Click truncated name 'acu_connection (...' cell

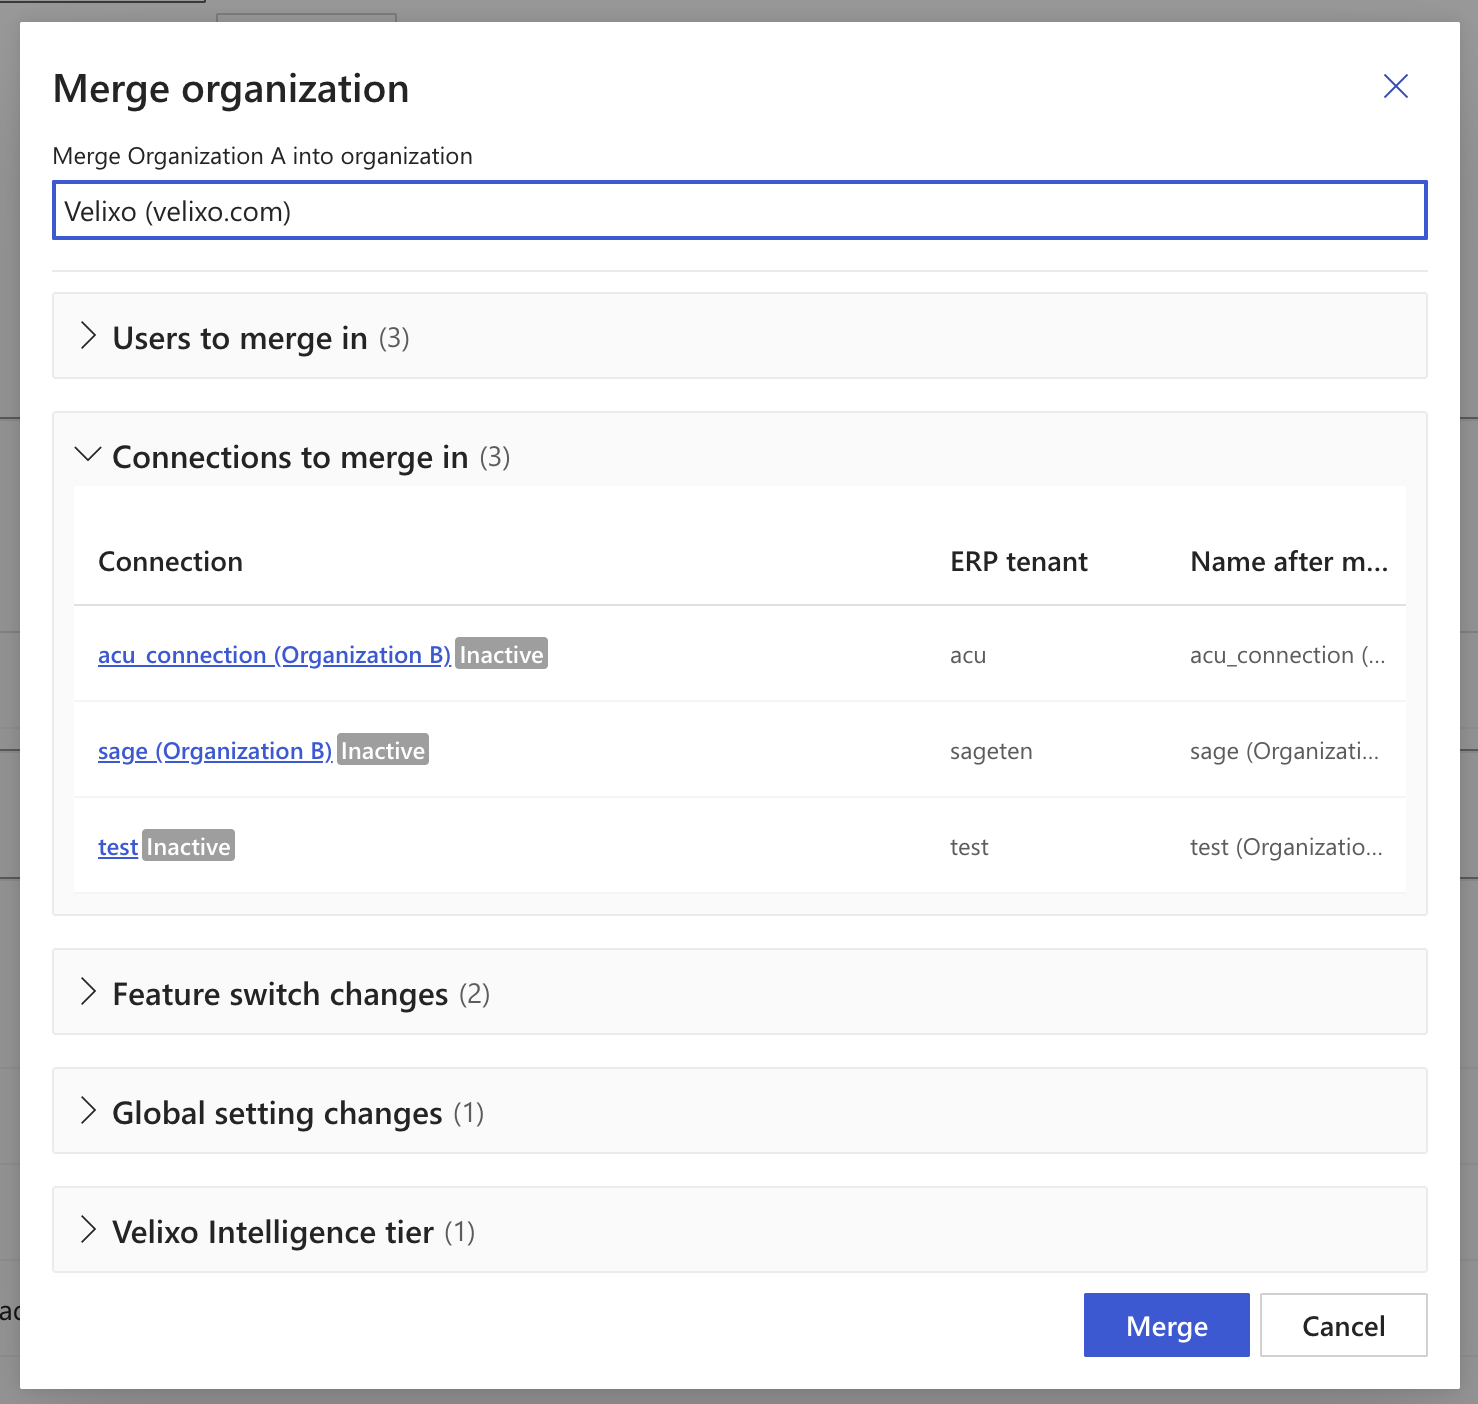point(1288,655)
